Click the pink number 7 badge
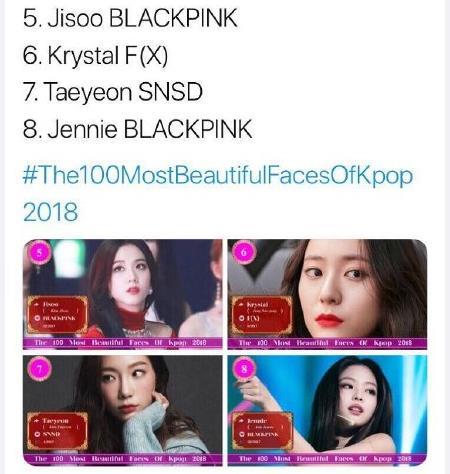This screenshot has height=474, width=450. pyautogui.click(x=40, y=369)
